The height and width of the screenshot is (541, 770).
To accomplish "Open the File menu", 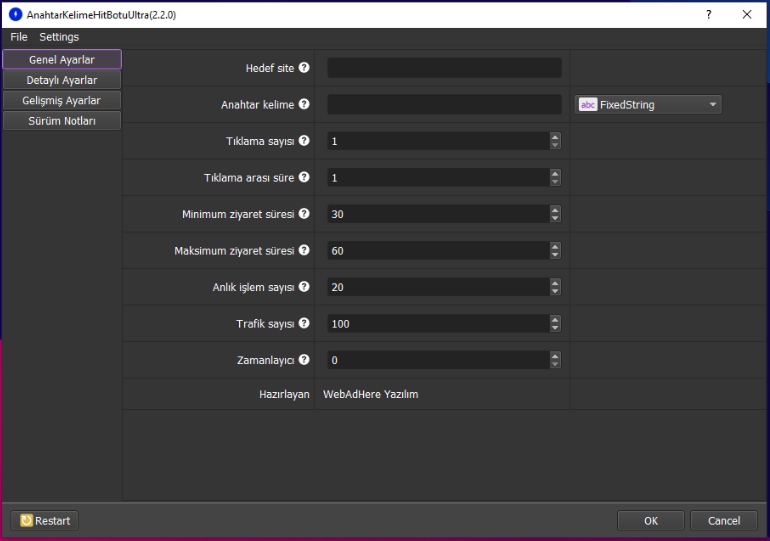I will click(x=19, y=37).
